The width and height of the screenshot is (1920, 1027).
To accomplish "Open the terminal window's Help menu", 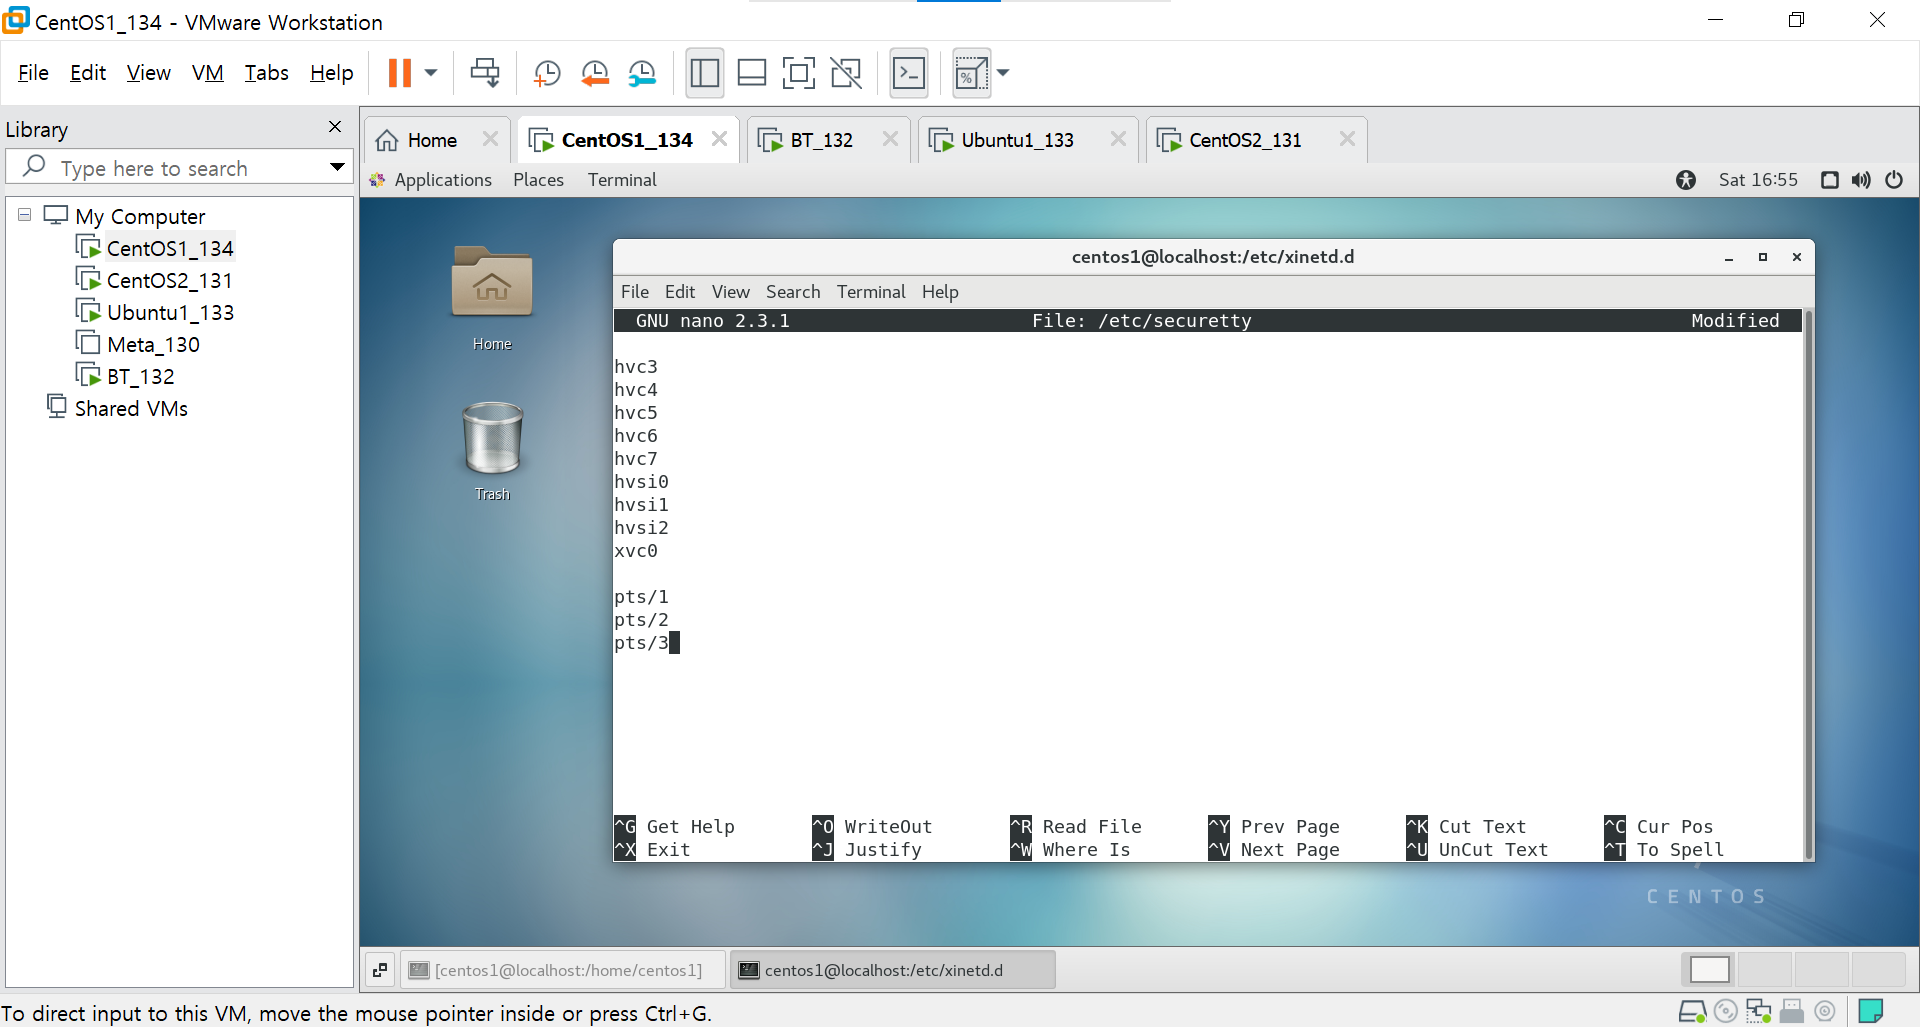I will click(940, 292).
